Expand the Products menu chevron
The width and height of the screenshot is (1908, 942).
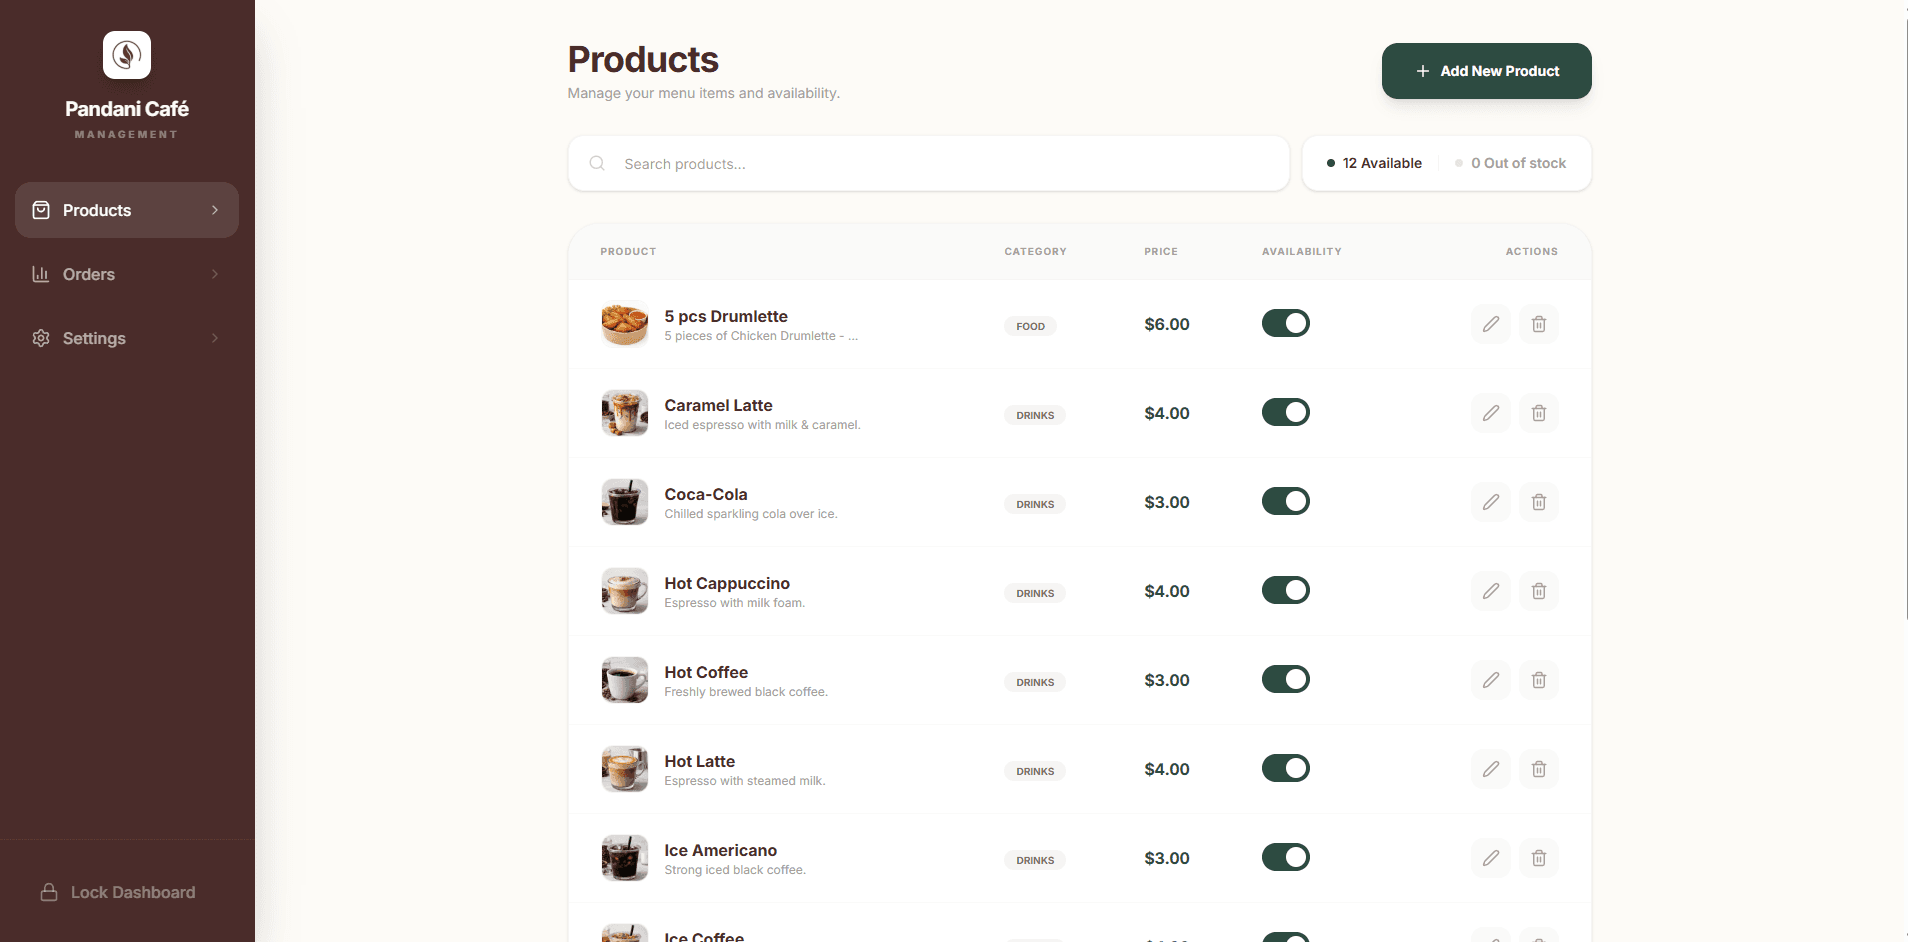point(214,210)
